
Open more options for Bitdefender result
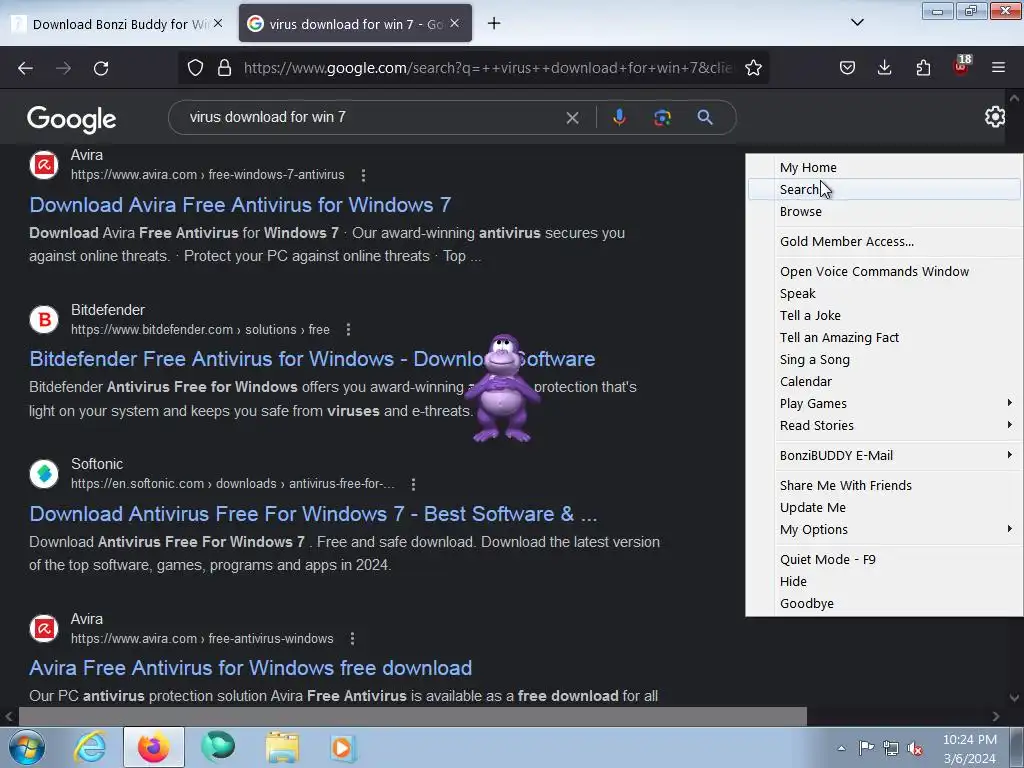click(x=348, y=330)
